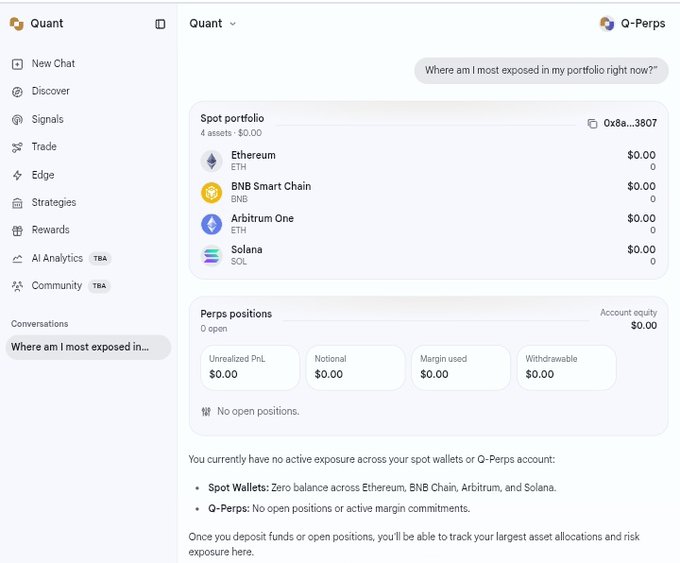Click the TBA badge next to AI Analytics
Screen dimensions: 680x563
click(100, 259)
